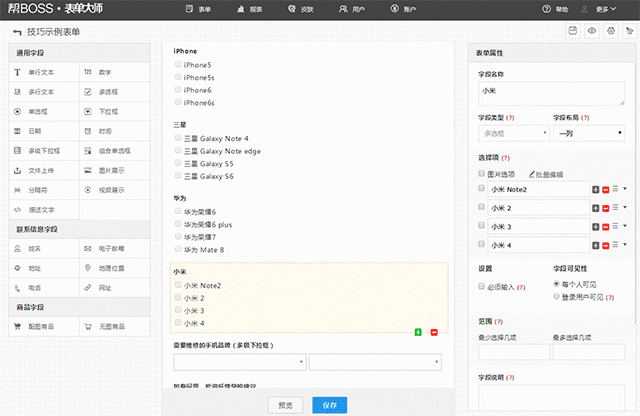Remove the 小米 Note2 option

pos(606,190)
